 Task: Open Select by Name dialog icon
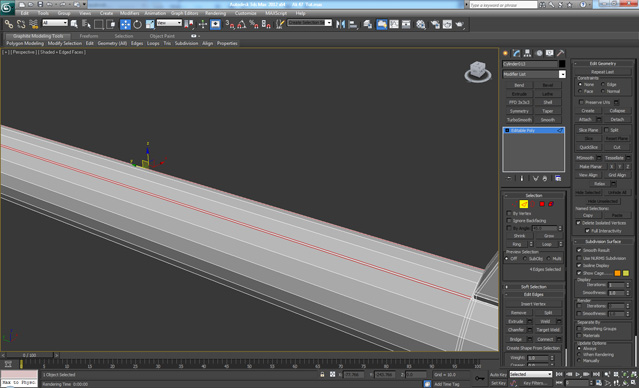(x=86, y=24)
